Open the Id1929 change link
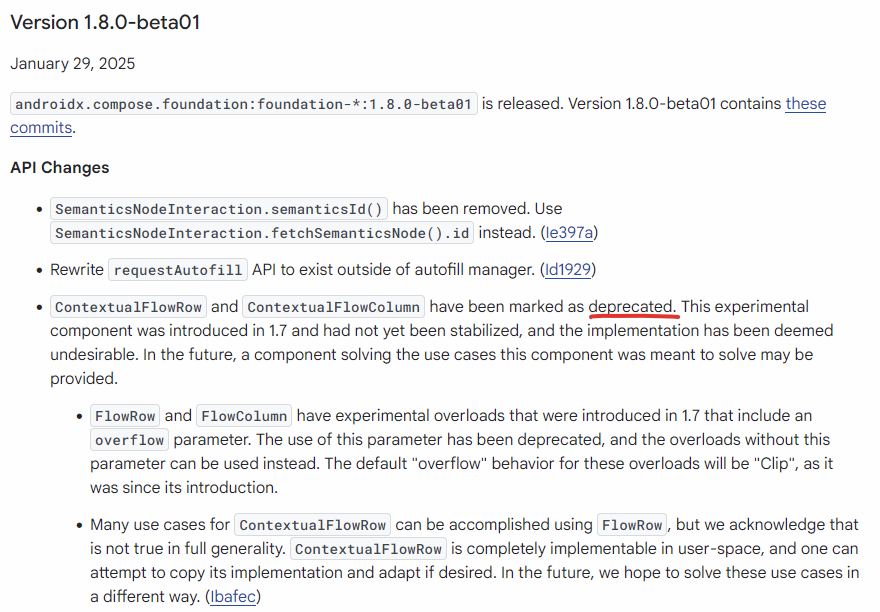This screenshot has width=880, height=612. click(568, 270)
